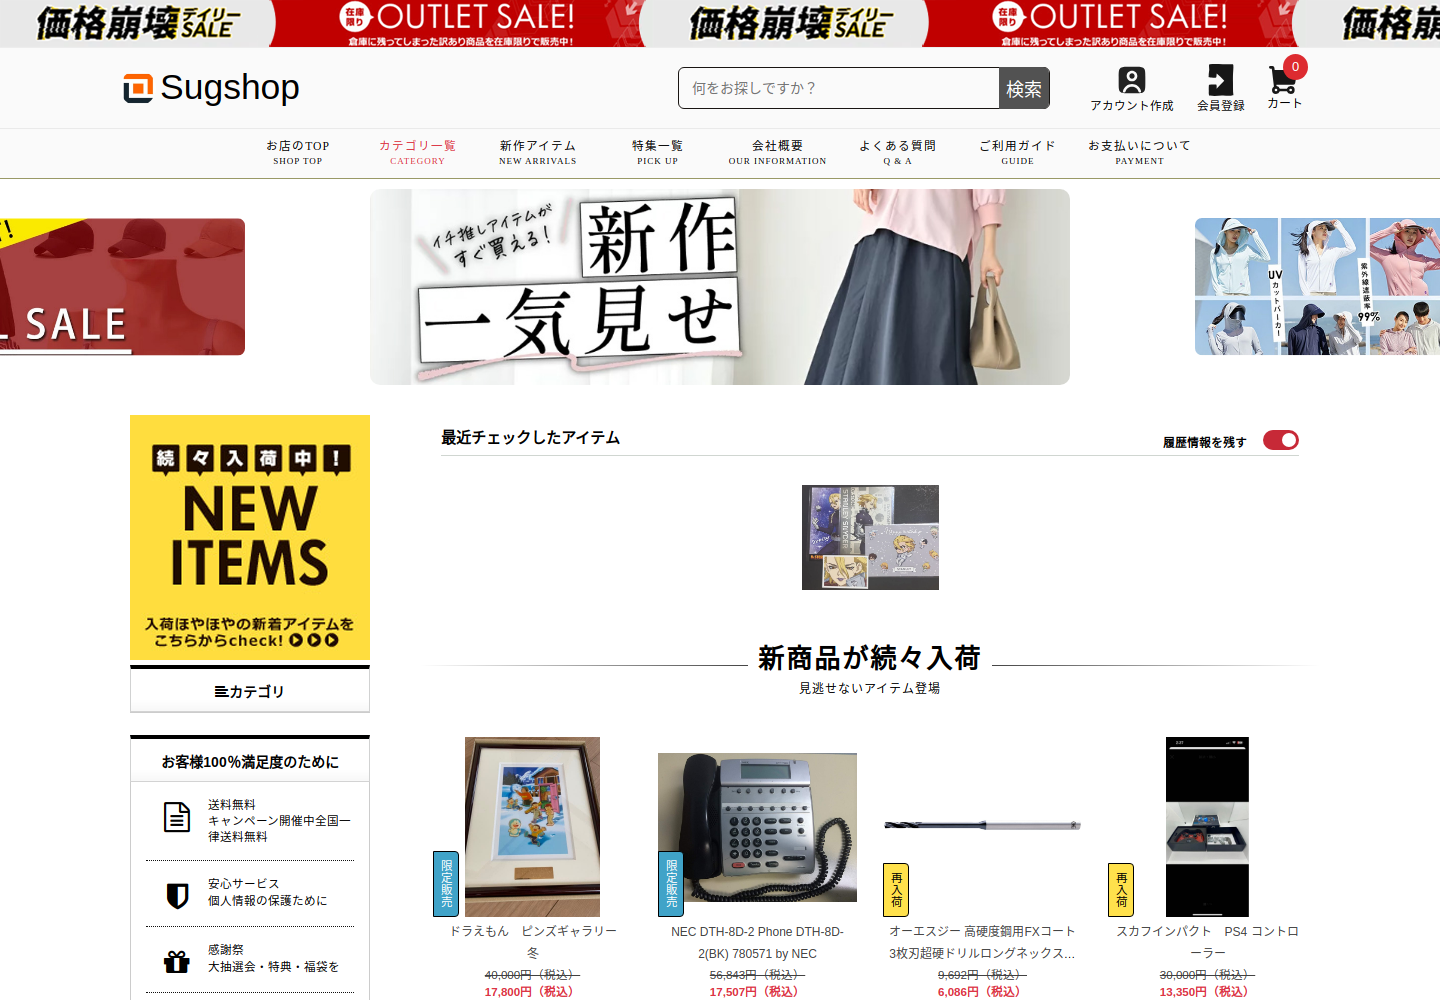Click the 会員登録 login icon
The image size is (1440, 1000).
(1220, 89)
